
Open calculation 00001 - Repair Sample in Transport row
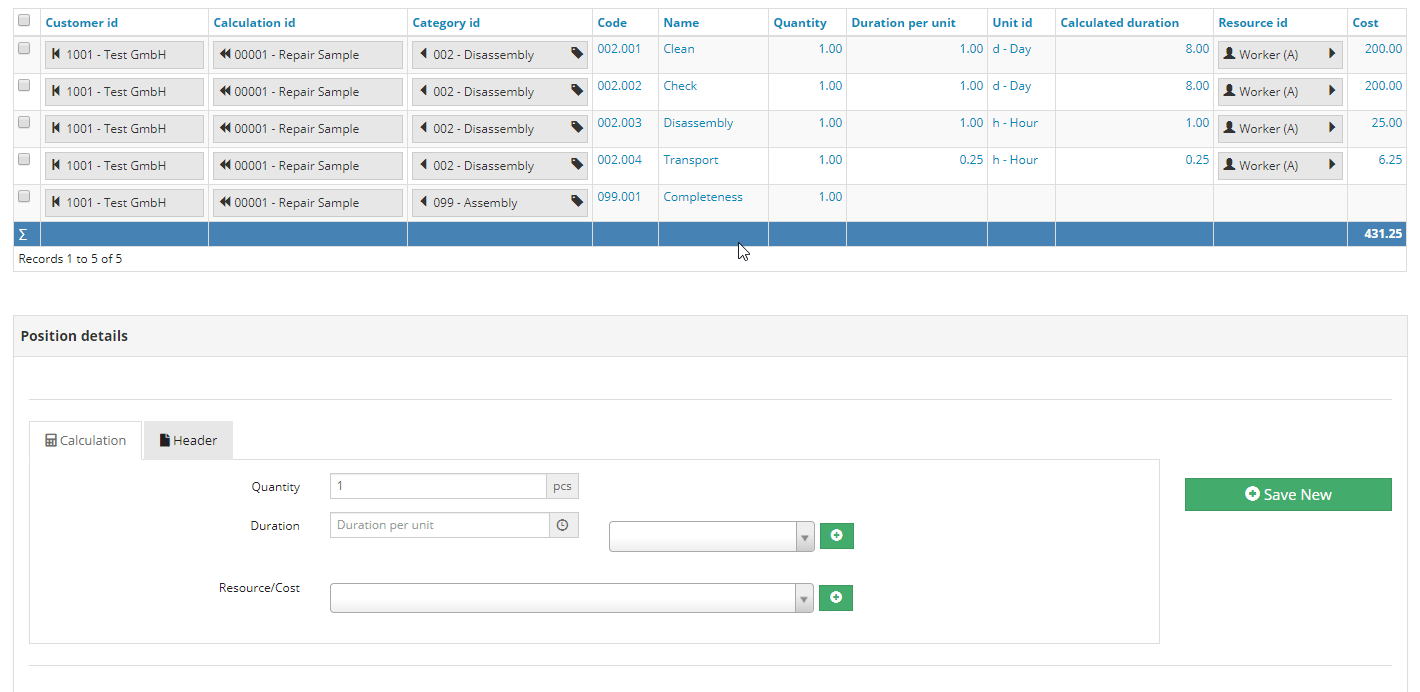[x=308, y=166]
